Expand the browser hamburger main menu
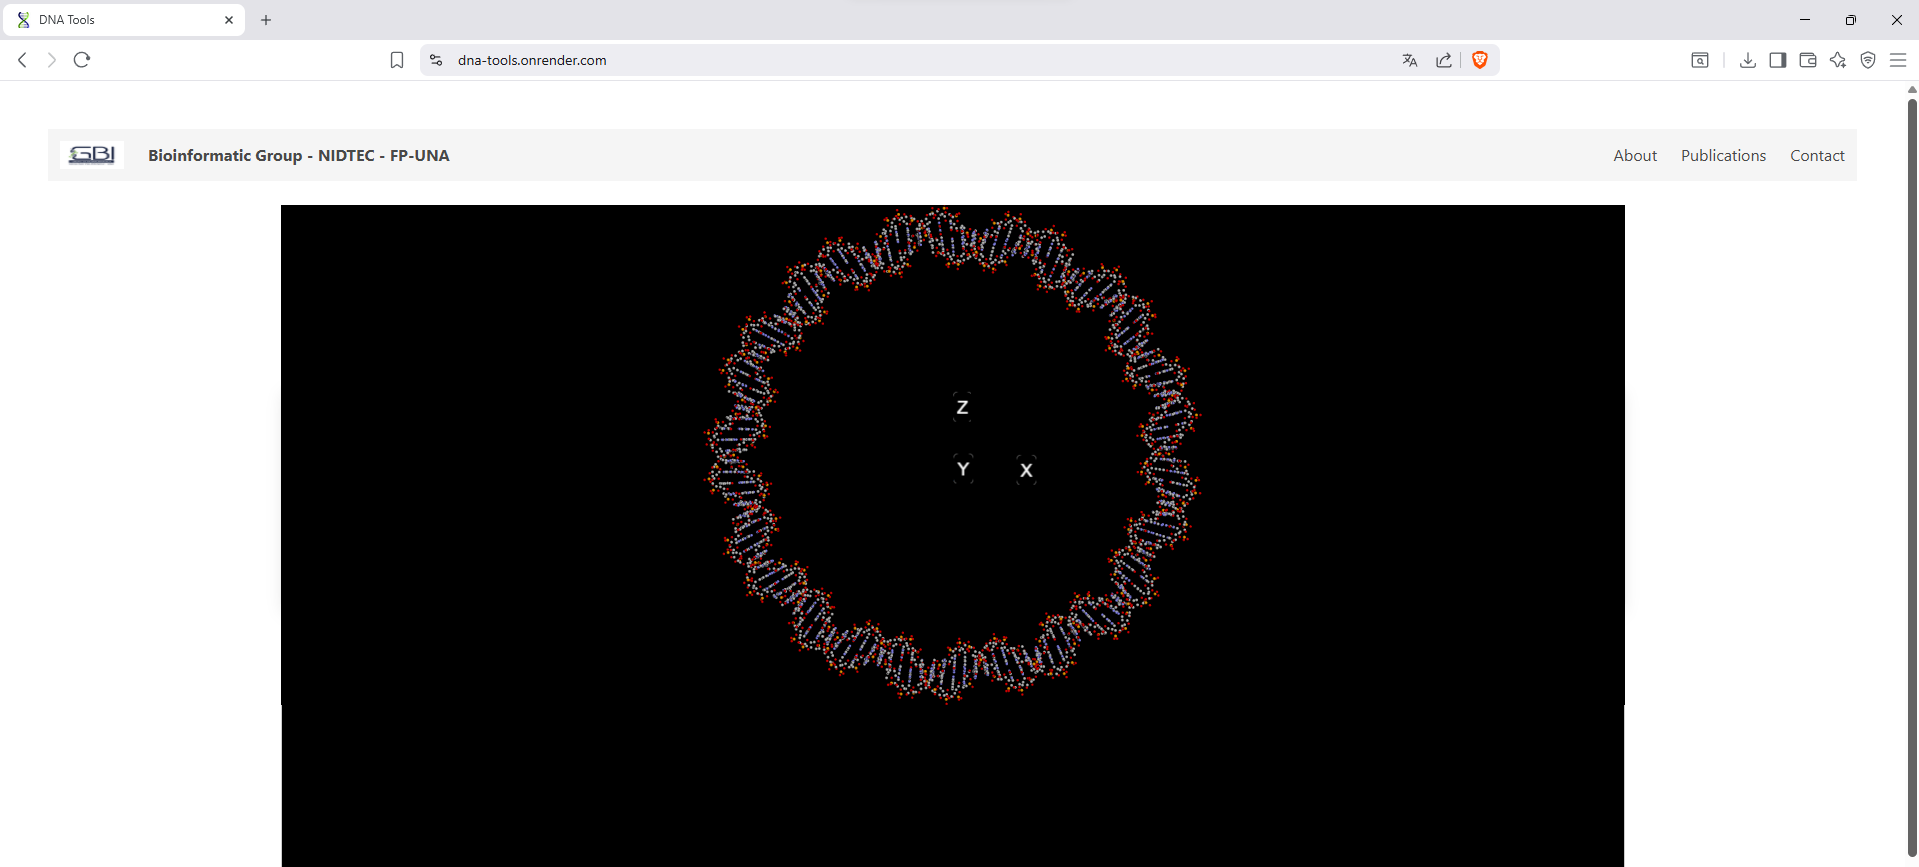1919x867 pixels. [1897, 60]
